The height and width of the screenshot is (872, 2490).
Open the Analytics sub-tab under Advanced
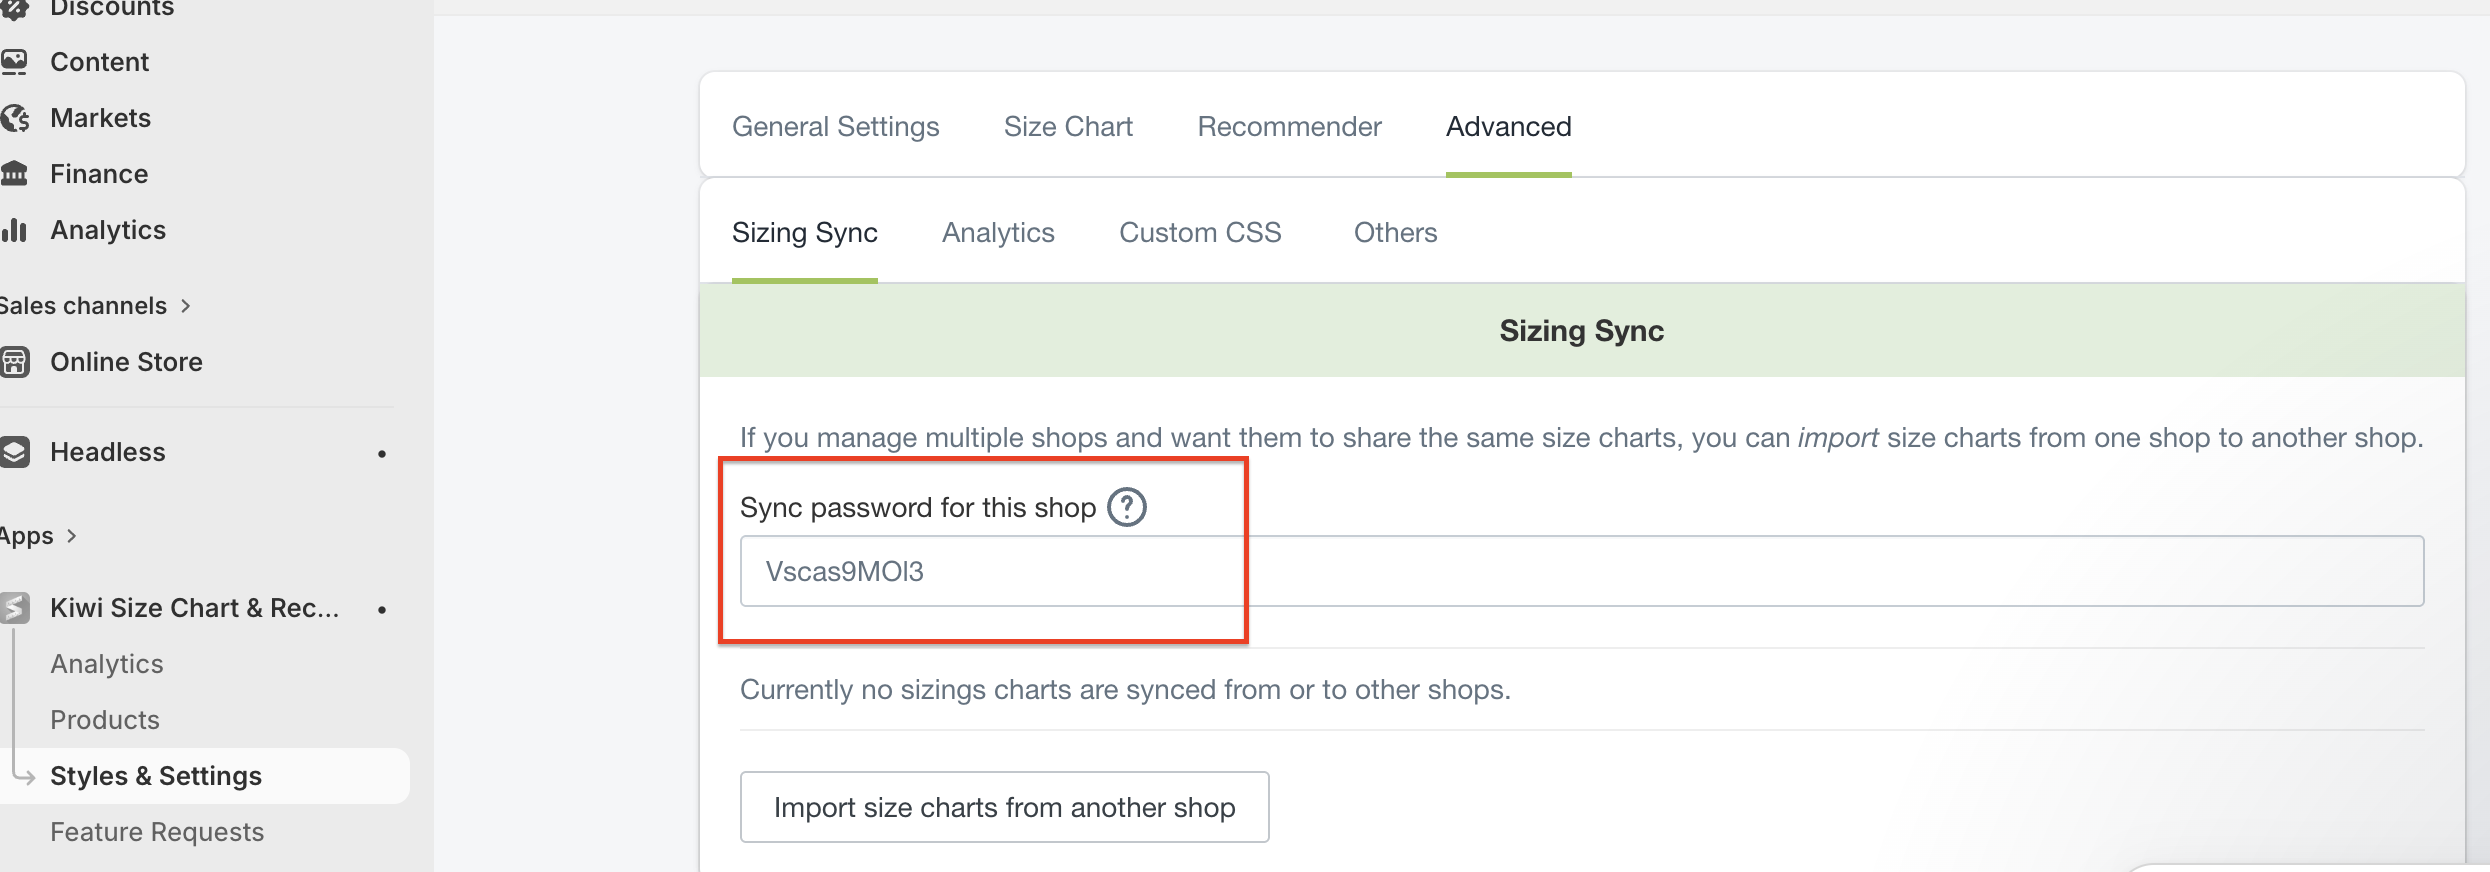pyautogui.click(x=998, y=233)
